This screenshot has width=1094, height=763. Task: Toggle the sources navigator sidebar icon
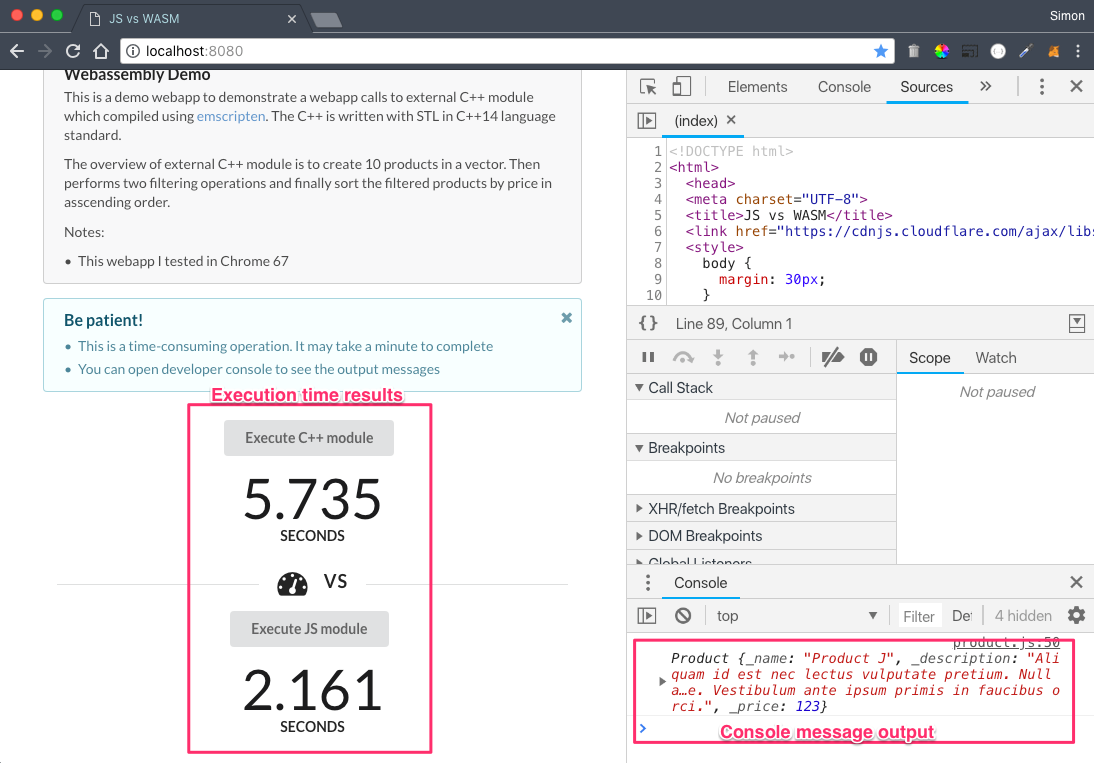pos(648,120)
